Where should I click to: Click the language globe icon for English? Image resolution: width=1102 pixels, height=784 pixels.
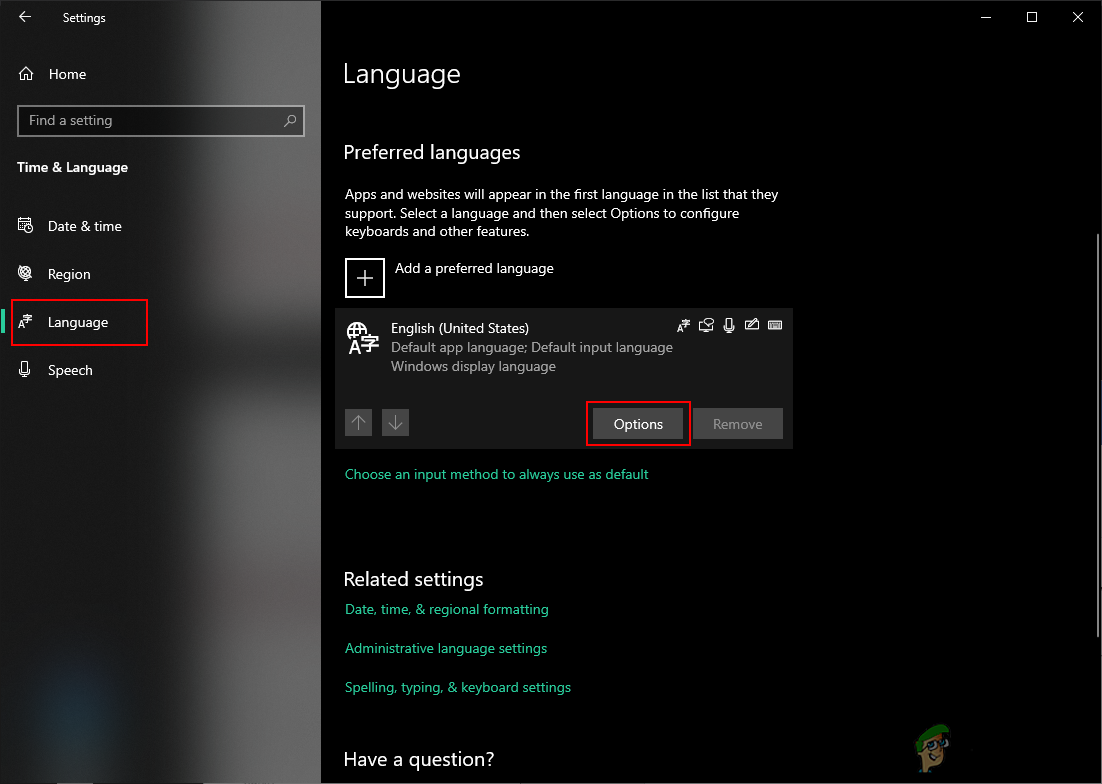click(x=363, y=338)
